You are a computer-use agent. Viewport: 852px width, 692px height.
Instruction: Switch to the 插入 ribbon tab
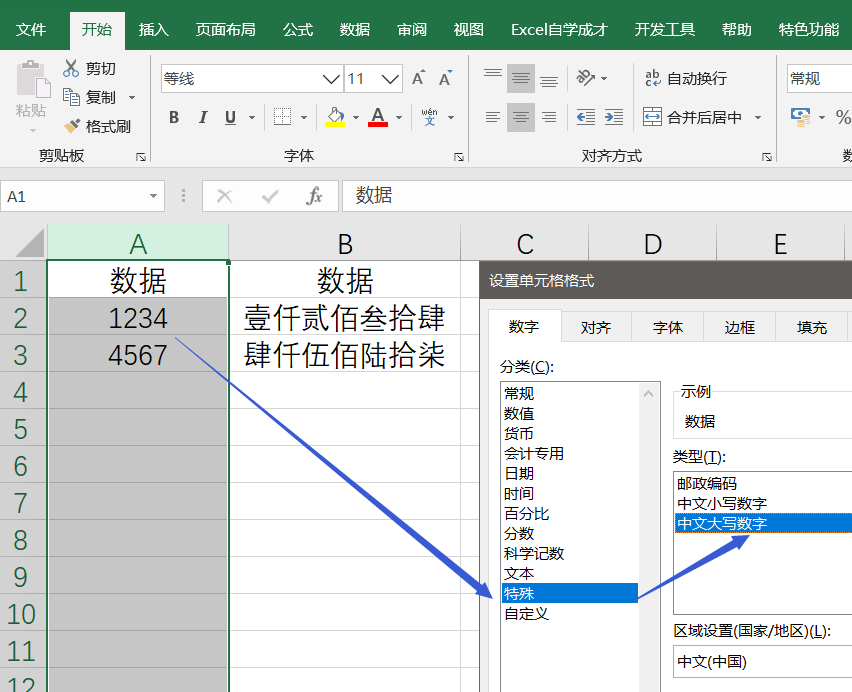coord(153,29)
